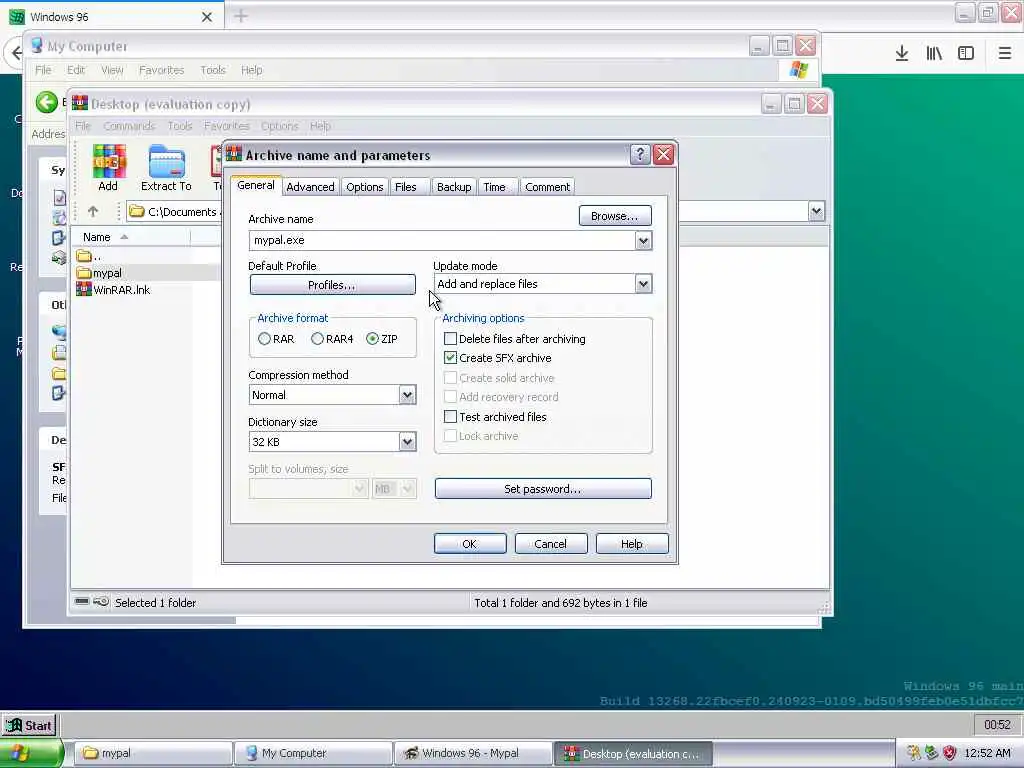Open WinRAR Commands menu
Image resolution: width=1024 pixels, height=768 pixels.
tap(129, 126)
